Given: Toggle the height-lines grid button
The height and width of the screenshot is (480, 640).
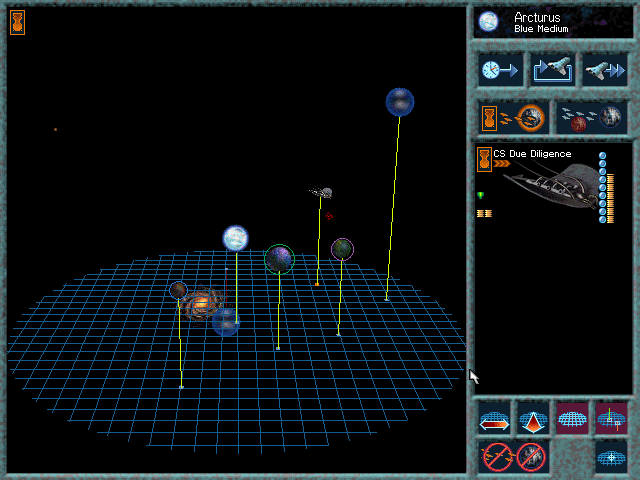Looking at the screenshot, I should 611,419.
